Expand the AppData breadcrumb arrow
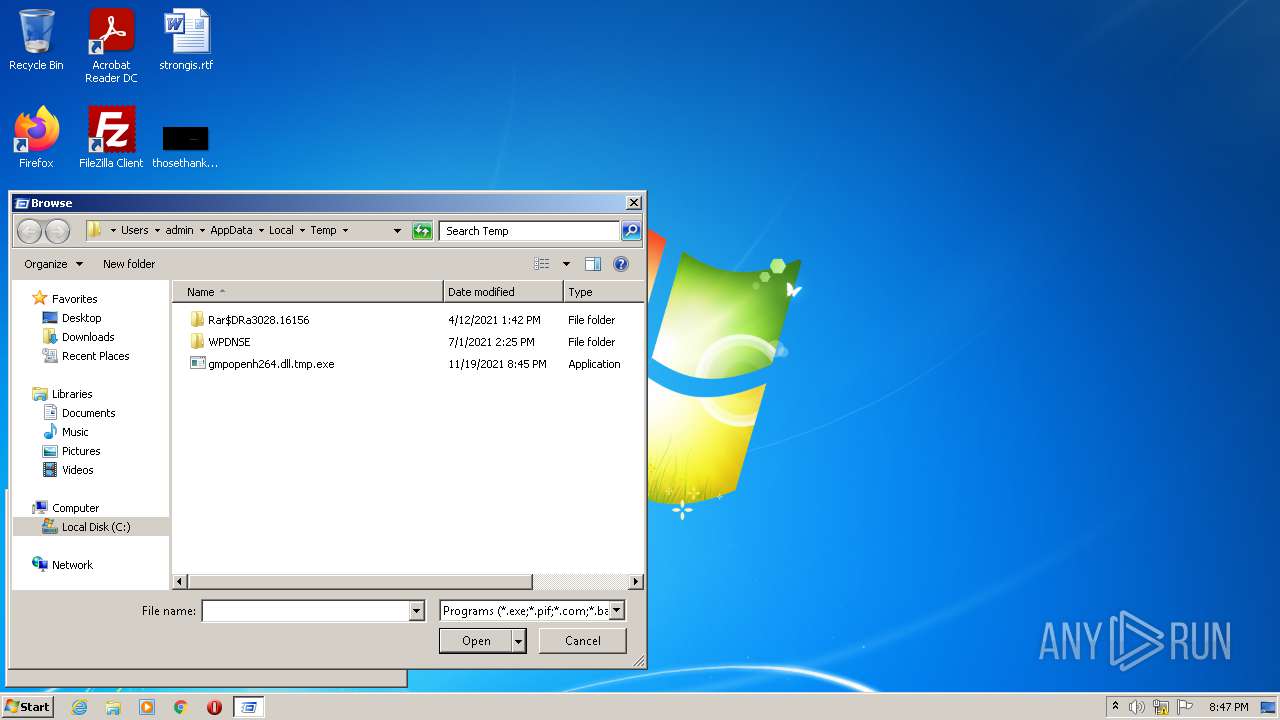The height and width of the screenshot is (720, 1280). pyautogui.click(x=261, y=231)
